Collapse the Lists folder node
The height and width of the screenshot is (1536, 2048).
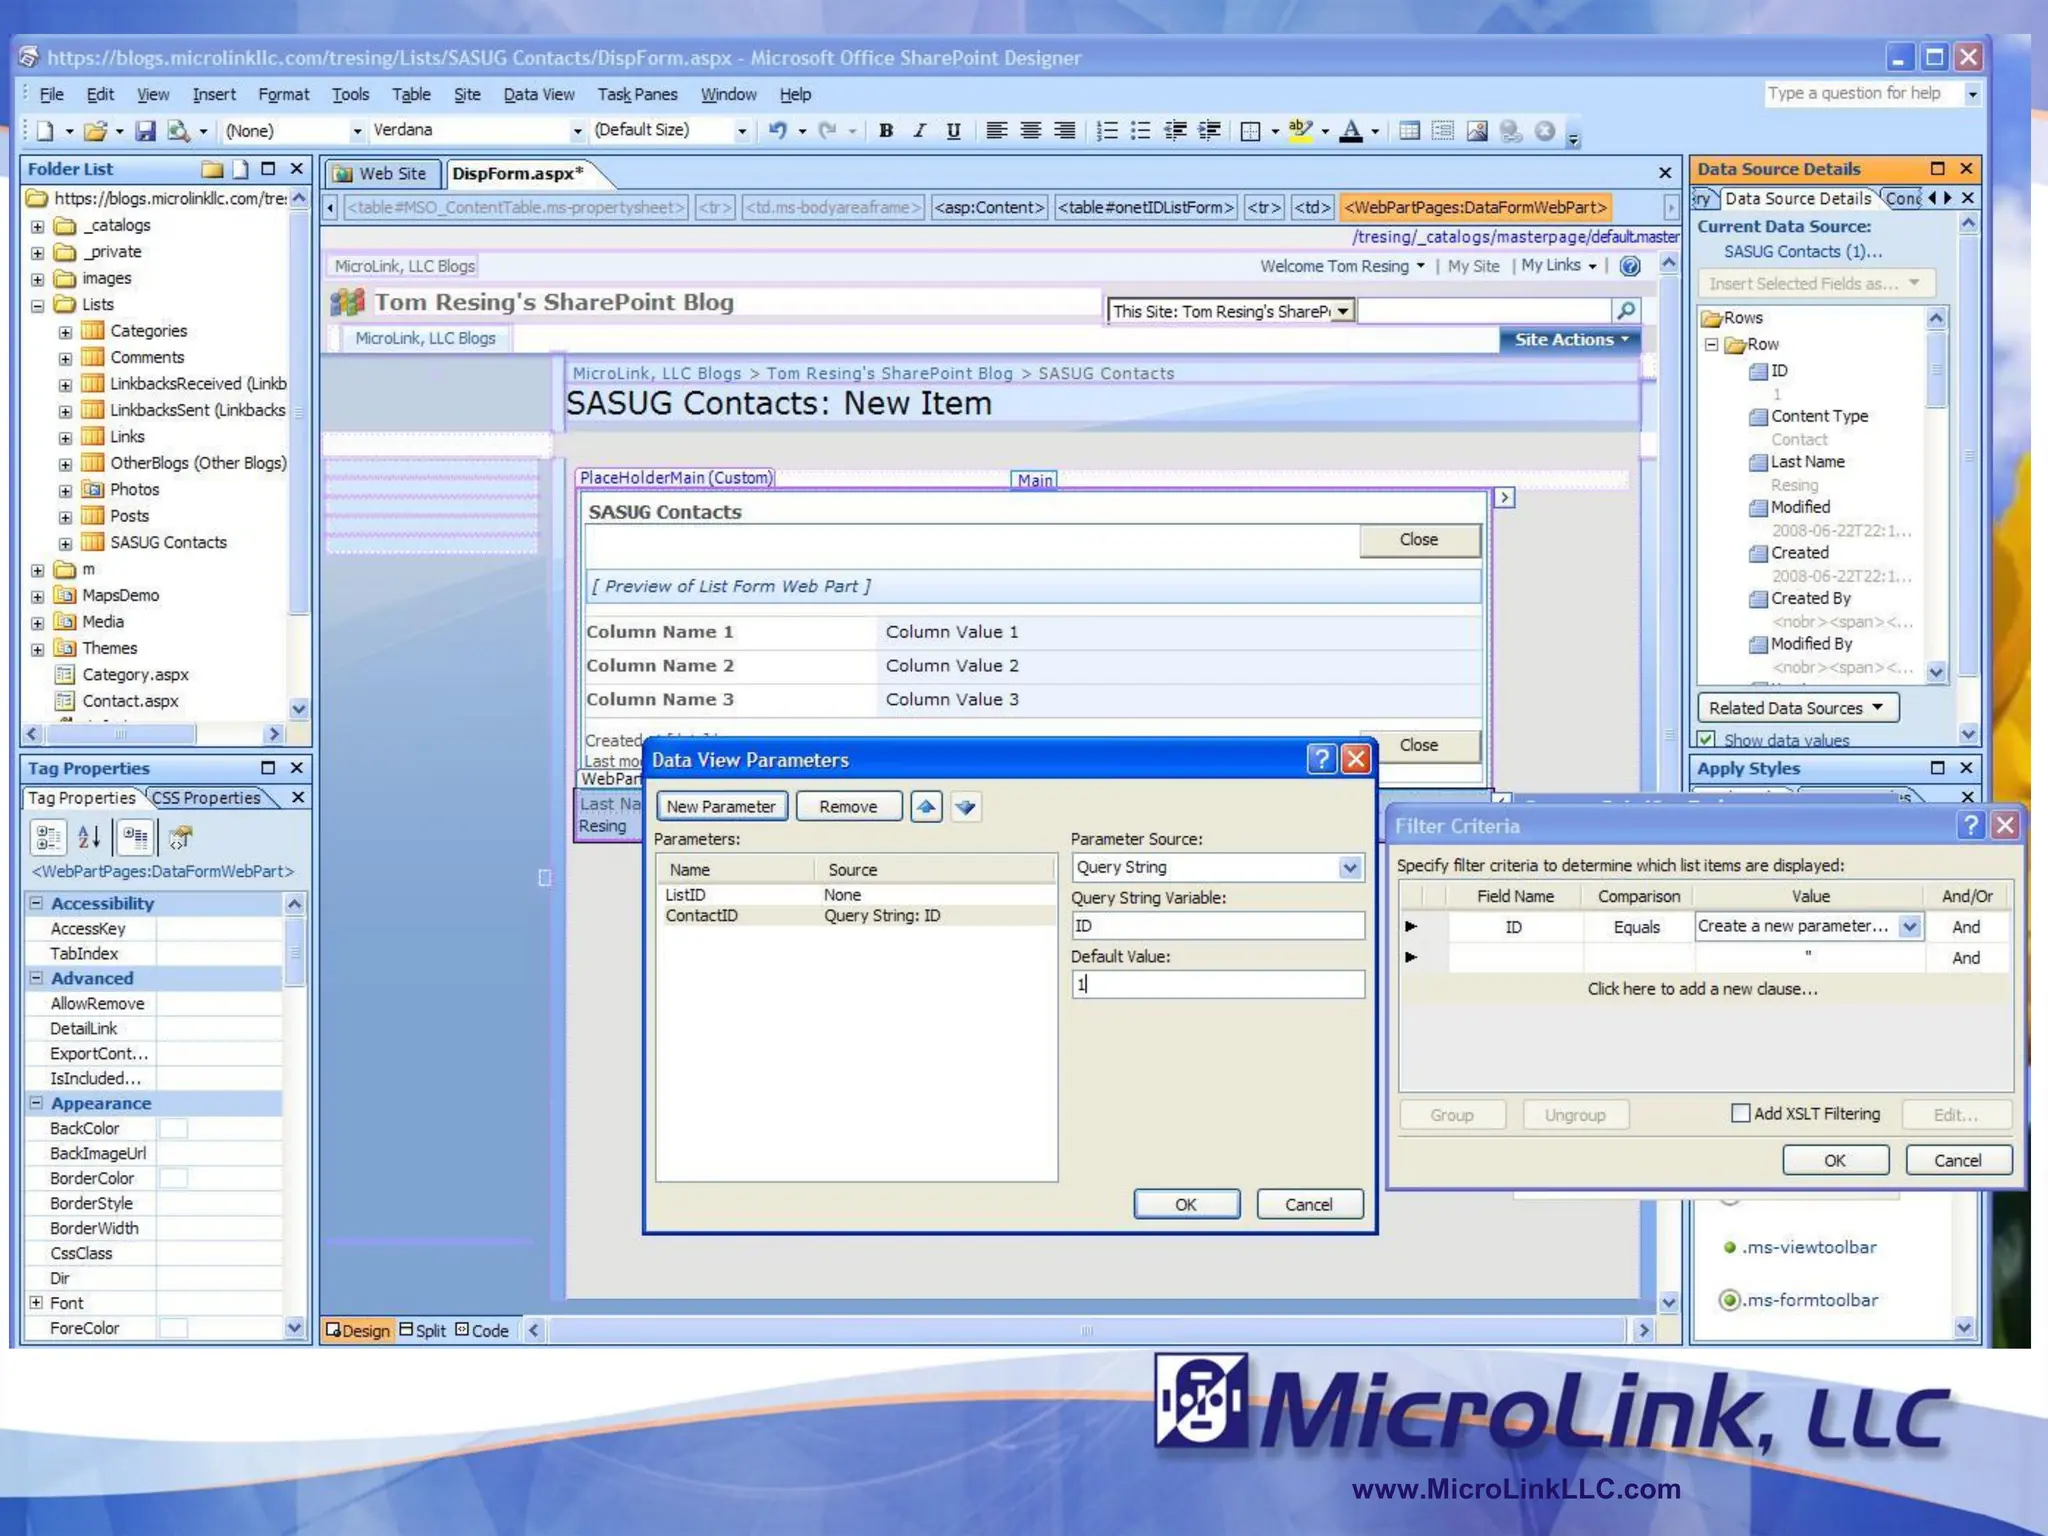(x=38, y=305)
